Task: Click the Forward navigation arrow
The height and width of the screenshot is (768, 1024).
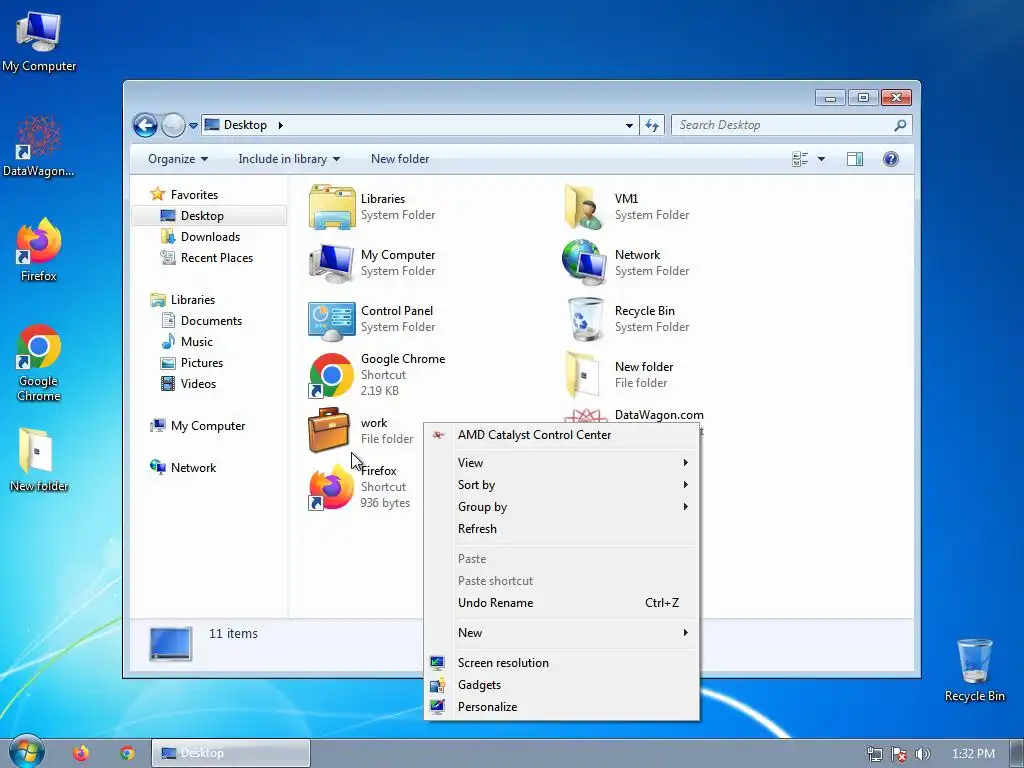Action: pos(173,125)
